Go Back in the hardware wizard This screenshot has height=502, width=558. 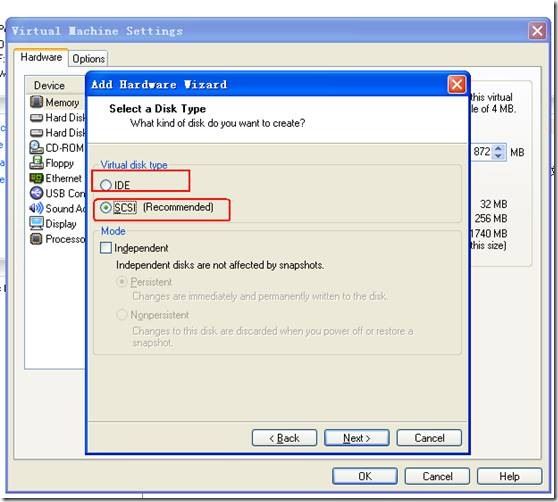[x=284, y=438]
